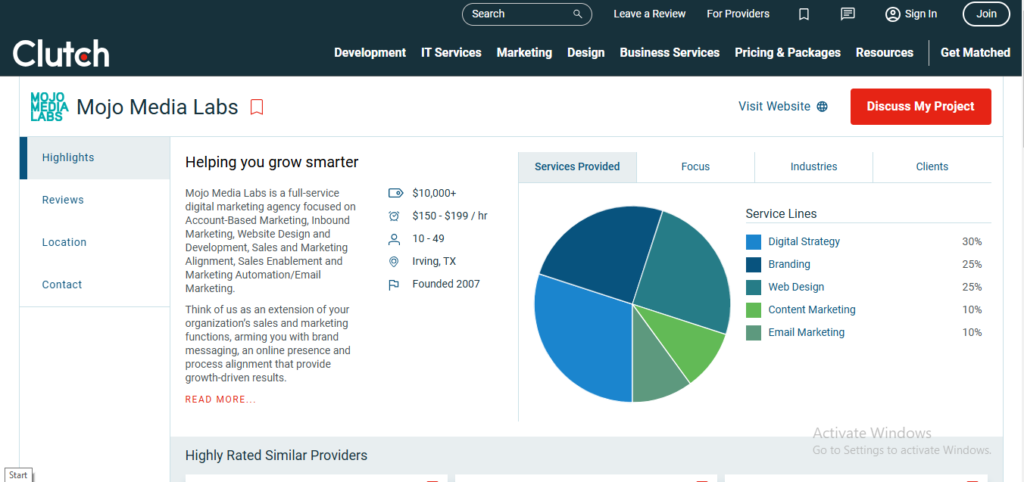Click Get Matched in navigation
1024x482 pixels.
(975, 53)
